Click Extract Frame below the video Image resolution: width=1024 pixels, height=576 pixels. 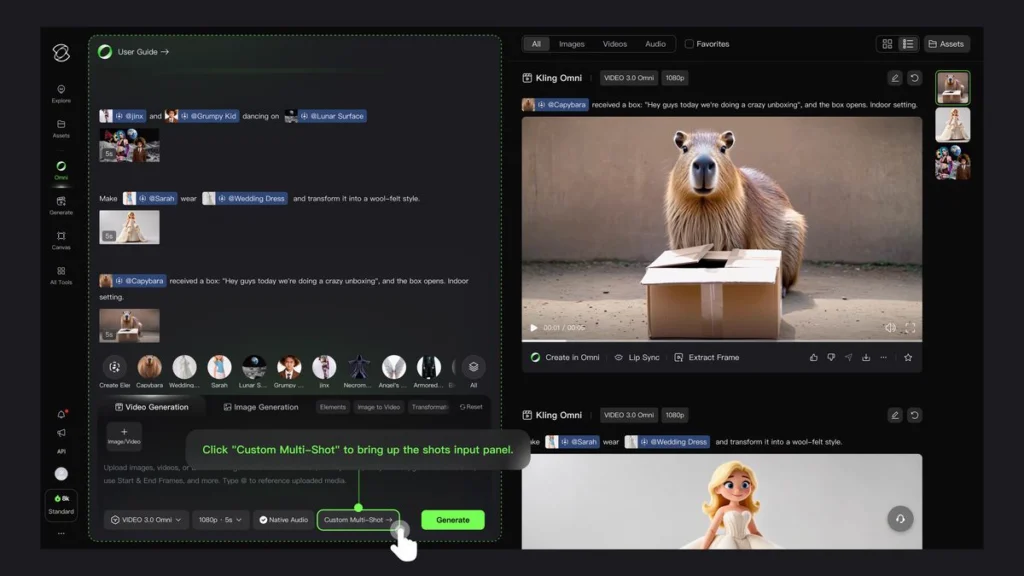tap(707, 357)
